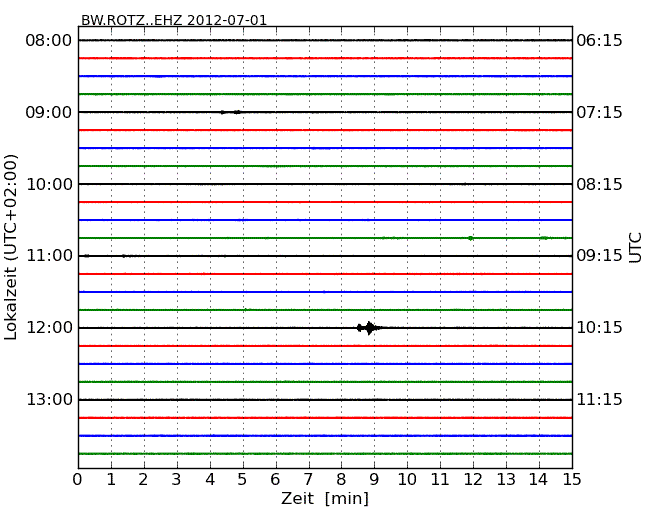Click the small event on the 09:00 trace

[230, 112]
